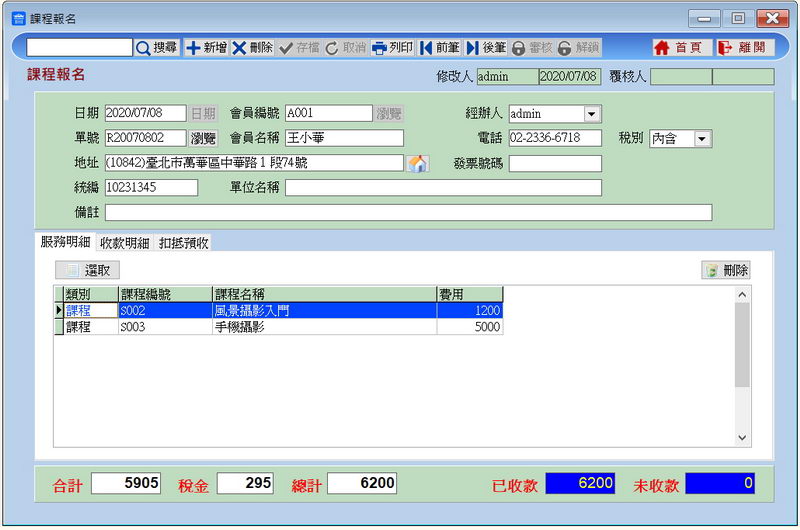This screenshot has height=530, width=800.
Task: Click the search magnifier button 搜尋
Action: point(157,48)
